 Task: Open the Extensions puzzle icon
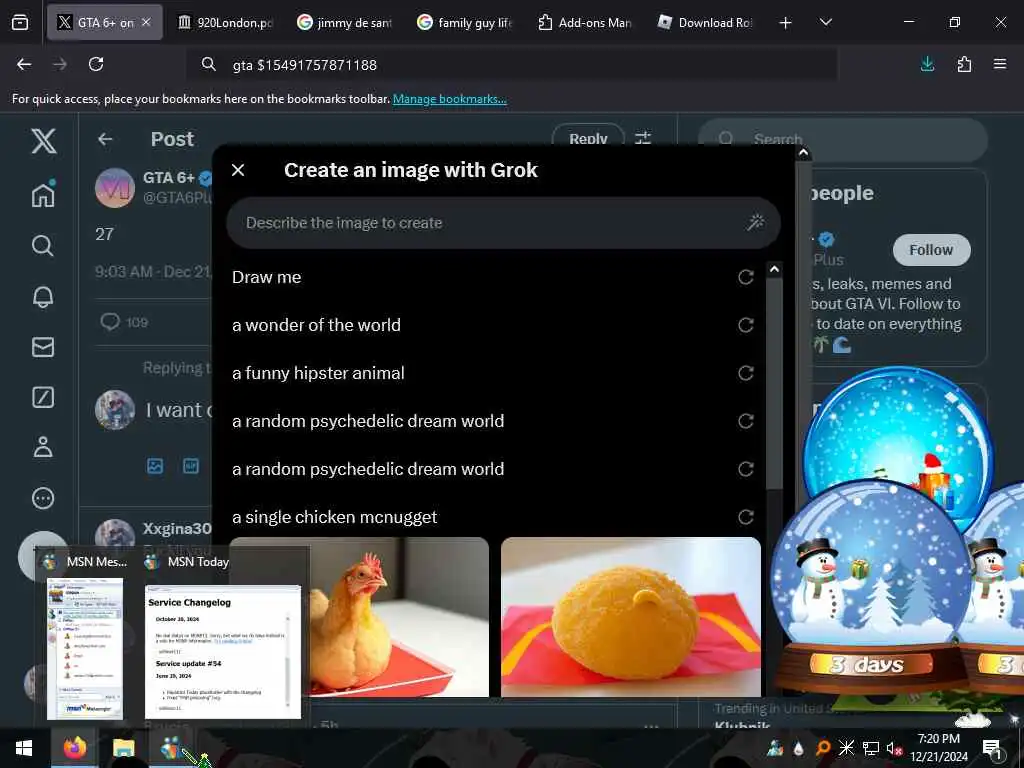coord(964,64)
